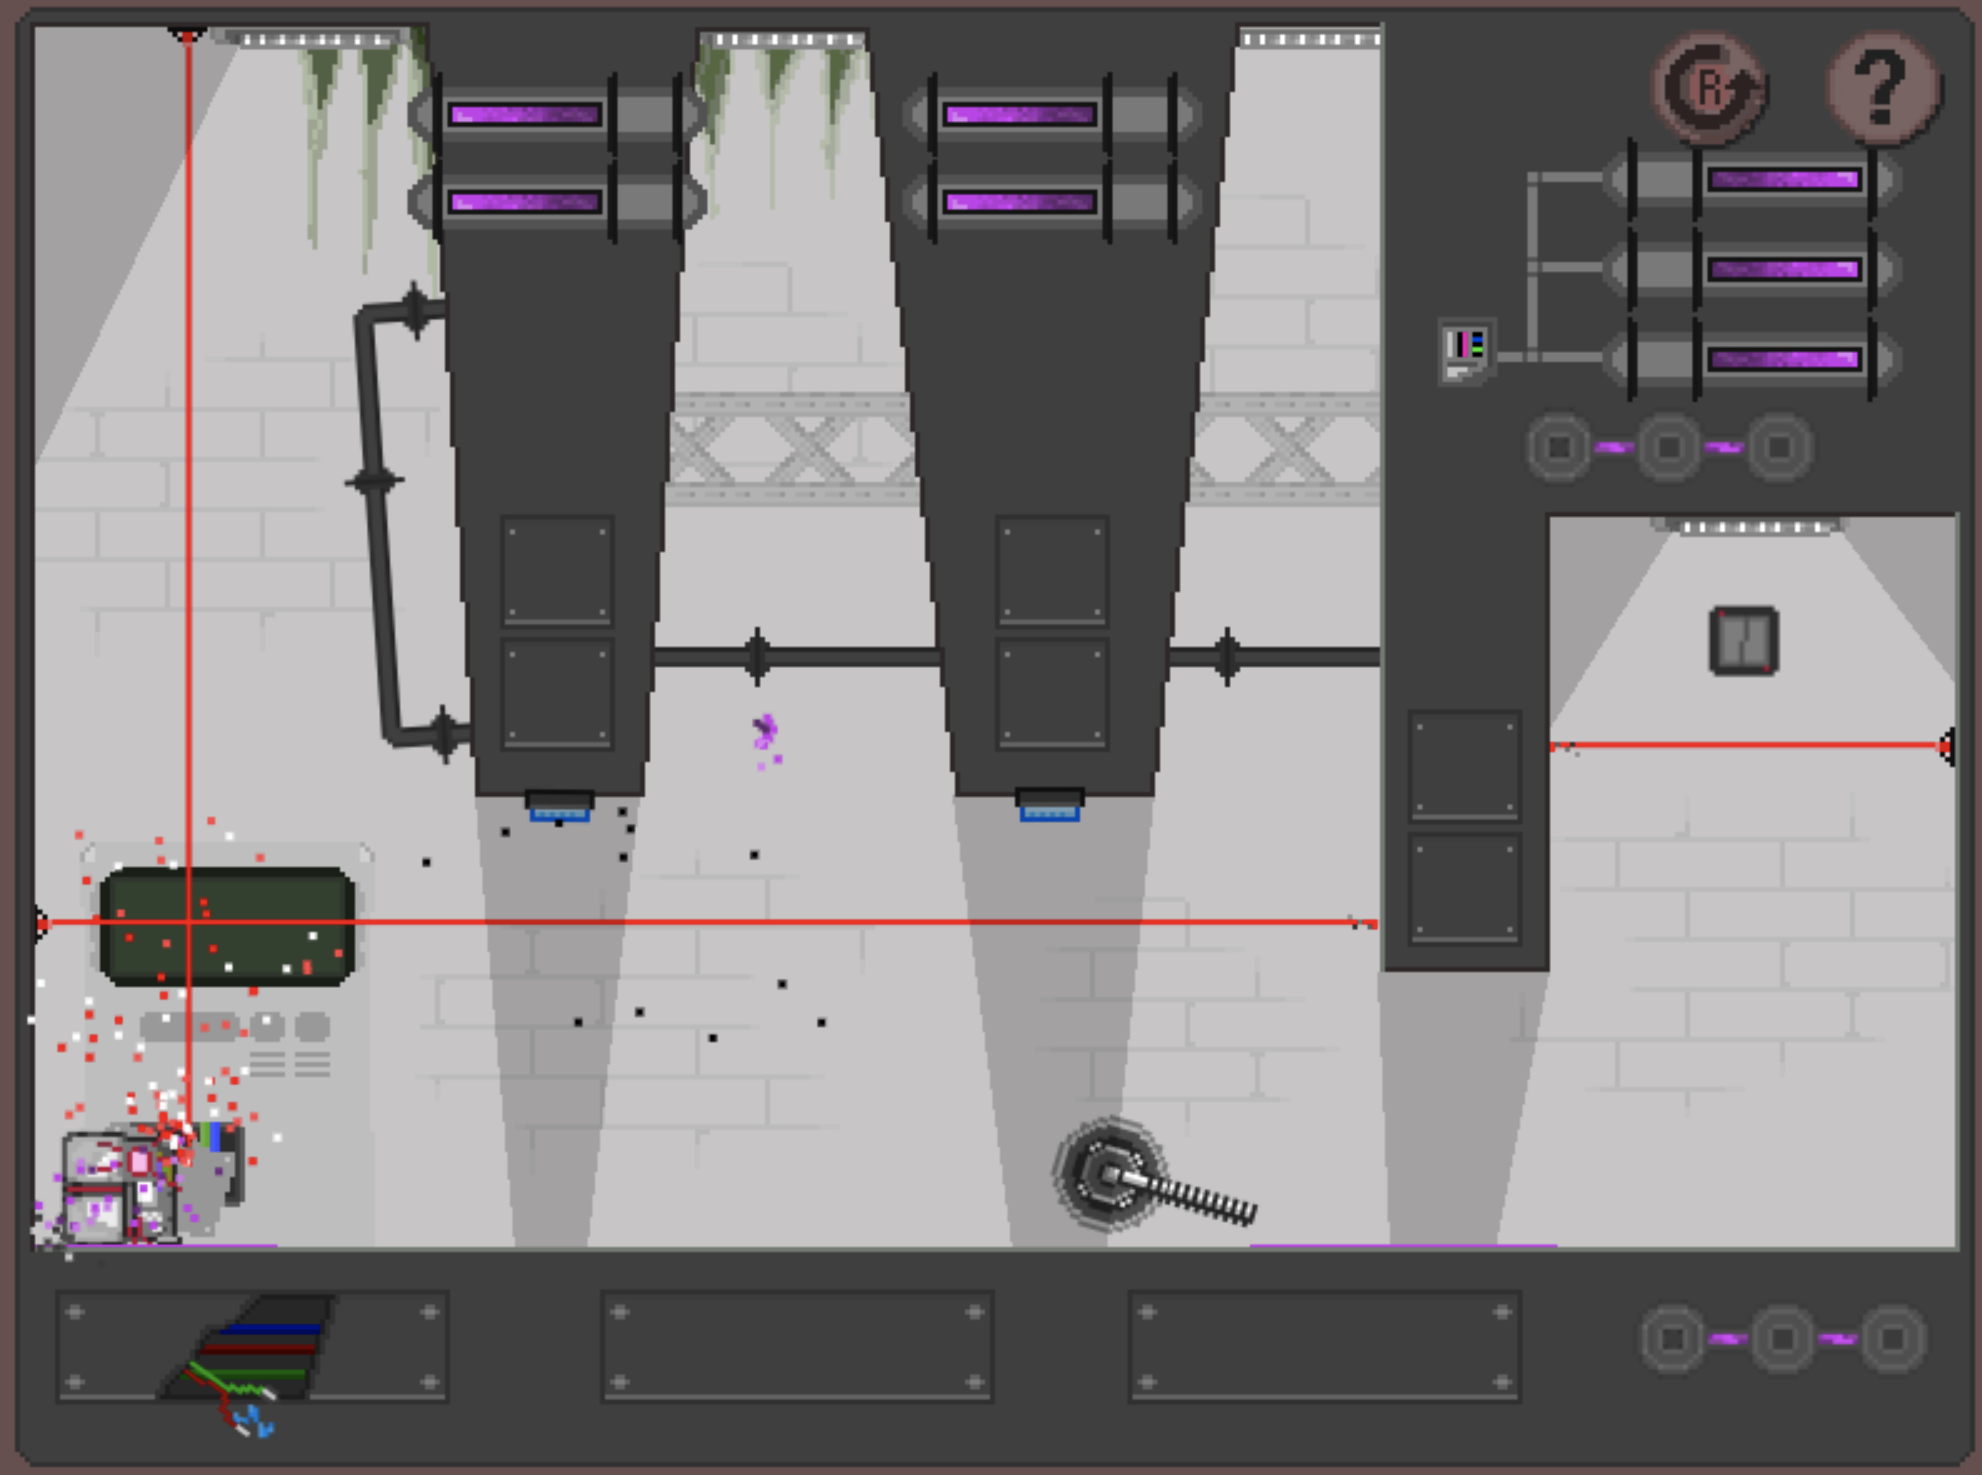Screen dimensions: 1982x1475
Task: Flip the wall switch in right room
Action: tap(1743, 640)
